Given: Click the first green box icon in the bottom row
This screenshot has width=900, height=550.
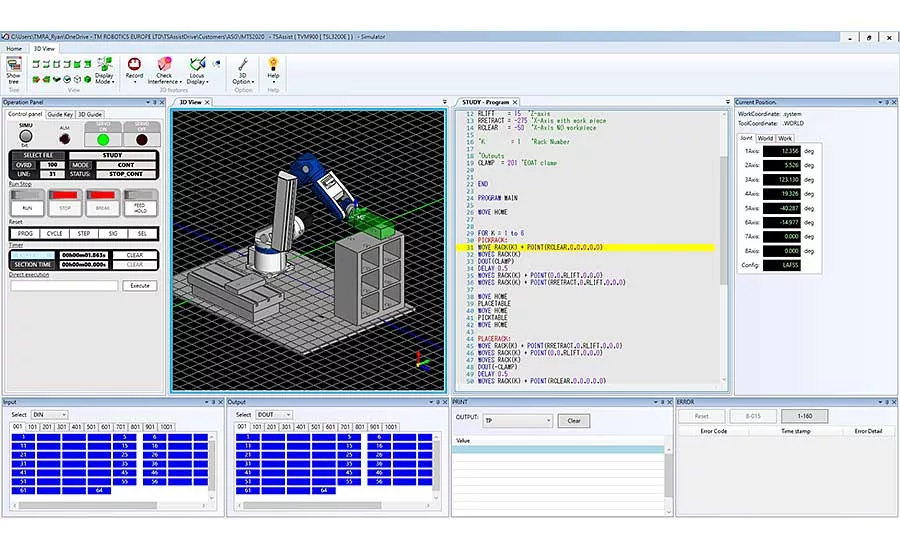Looking at the screenshot, I should [x=36, y=79].
